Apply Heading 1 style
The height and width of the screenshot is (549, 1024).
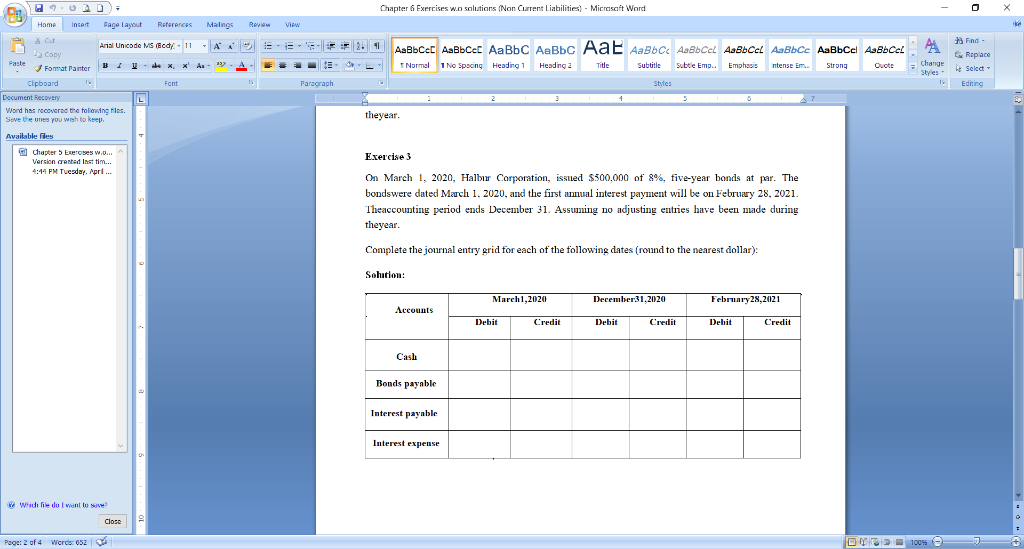coord(509,55)
